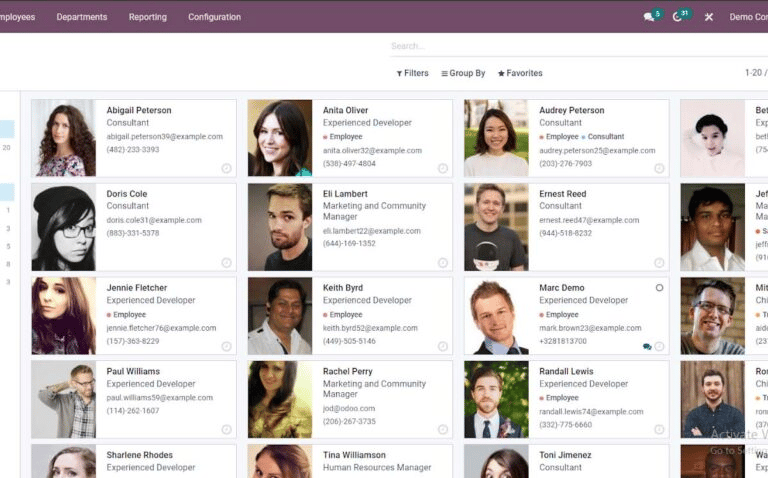Click activity clock on Audrey Peterson card
The height and width of the screenshot is (478, 768).
(659, 168)
